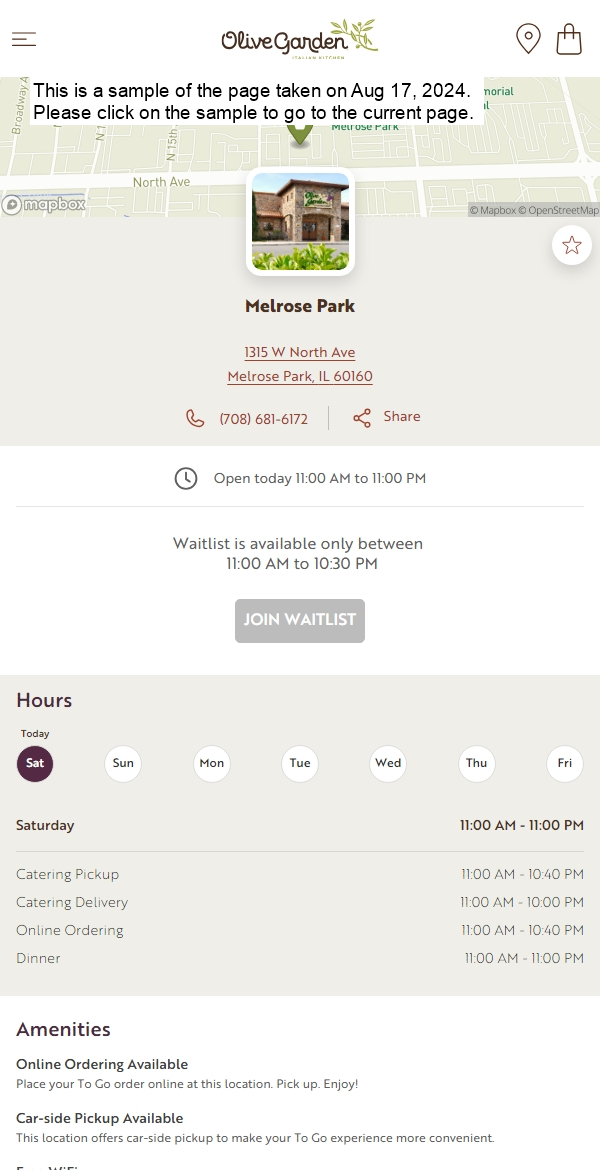Screen dimensions: 600x1170
Task: Select Sun in the hours day picker
Action: click(x=123, y=763)
